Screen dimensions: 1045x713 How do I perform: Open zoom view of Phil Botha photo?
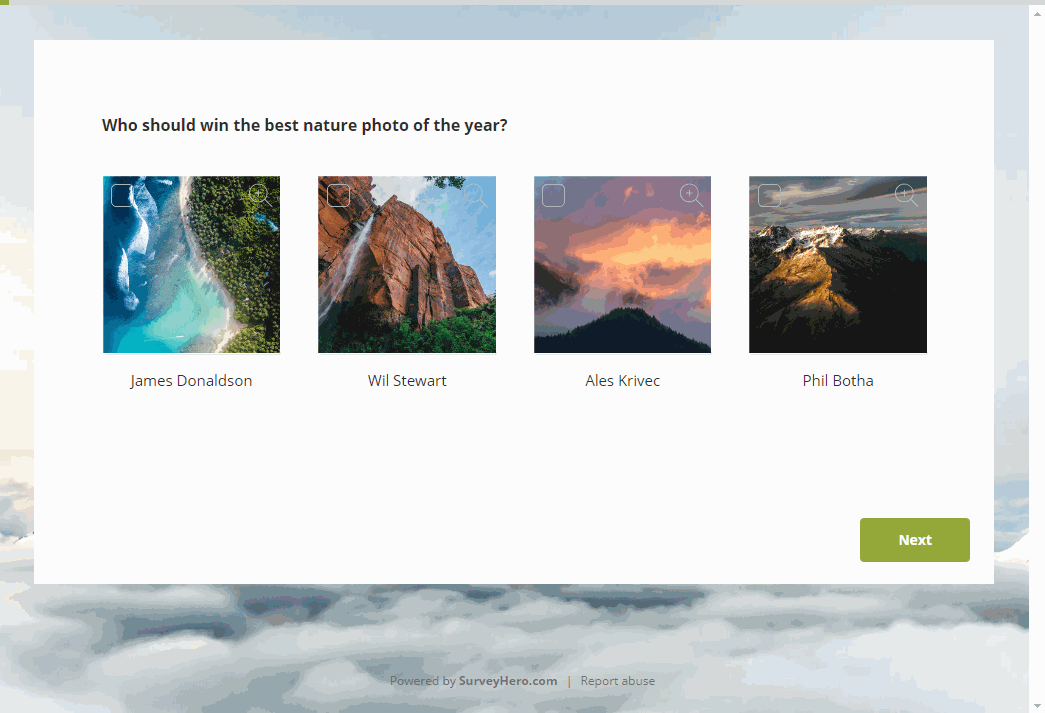point(906,196)
